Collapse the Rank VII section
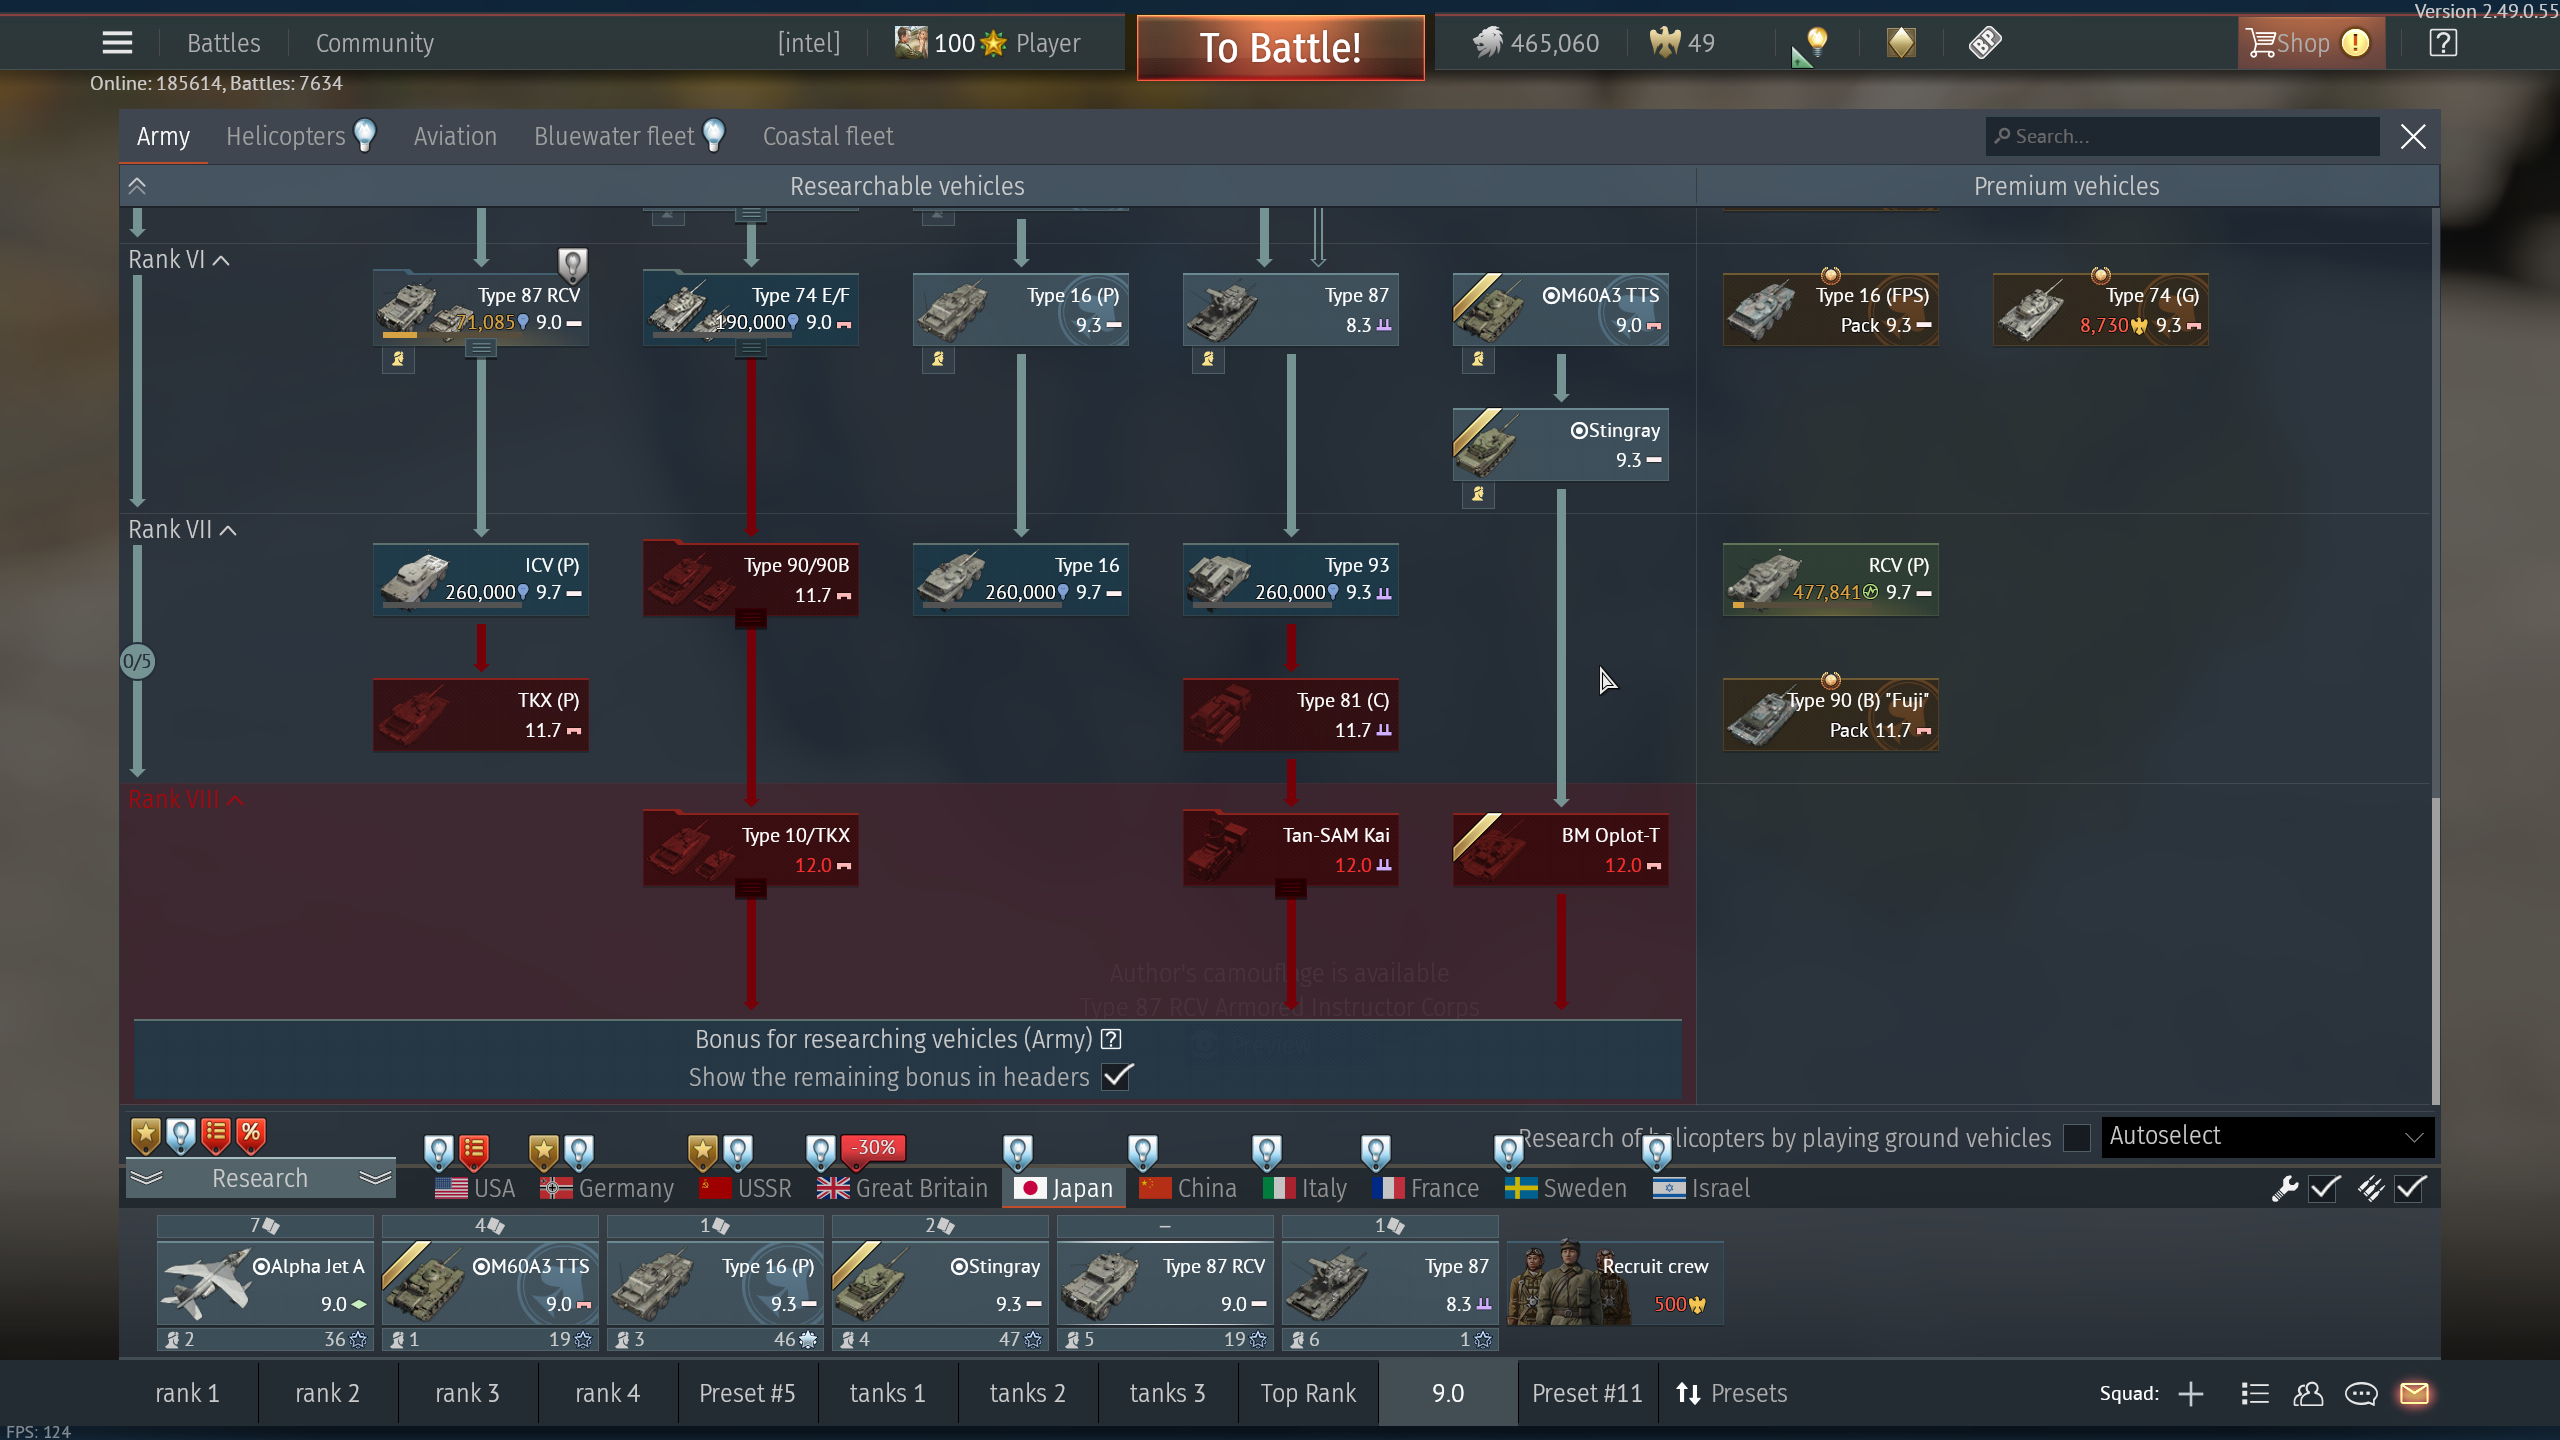The image size is (2560, 1440). [x=228, y=530]
